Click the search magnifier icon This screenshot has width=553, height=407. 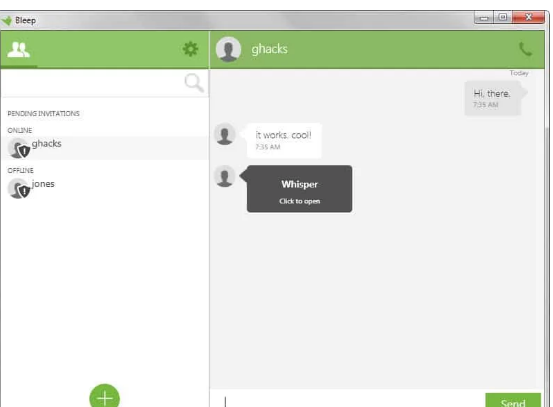[x=194, y=83]
